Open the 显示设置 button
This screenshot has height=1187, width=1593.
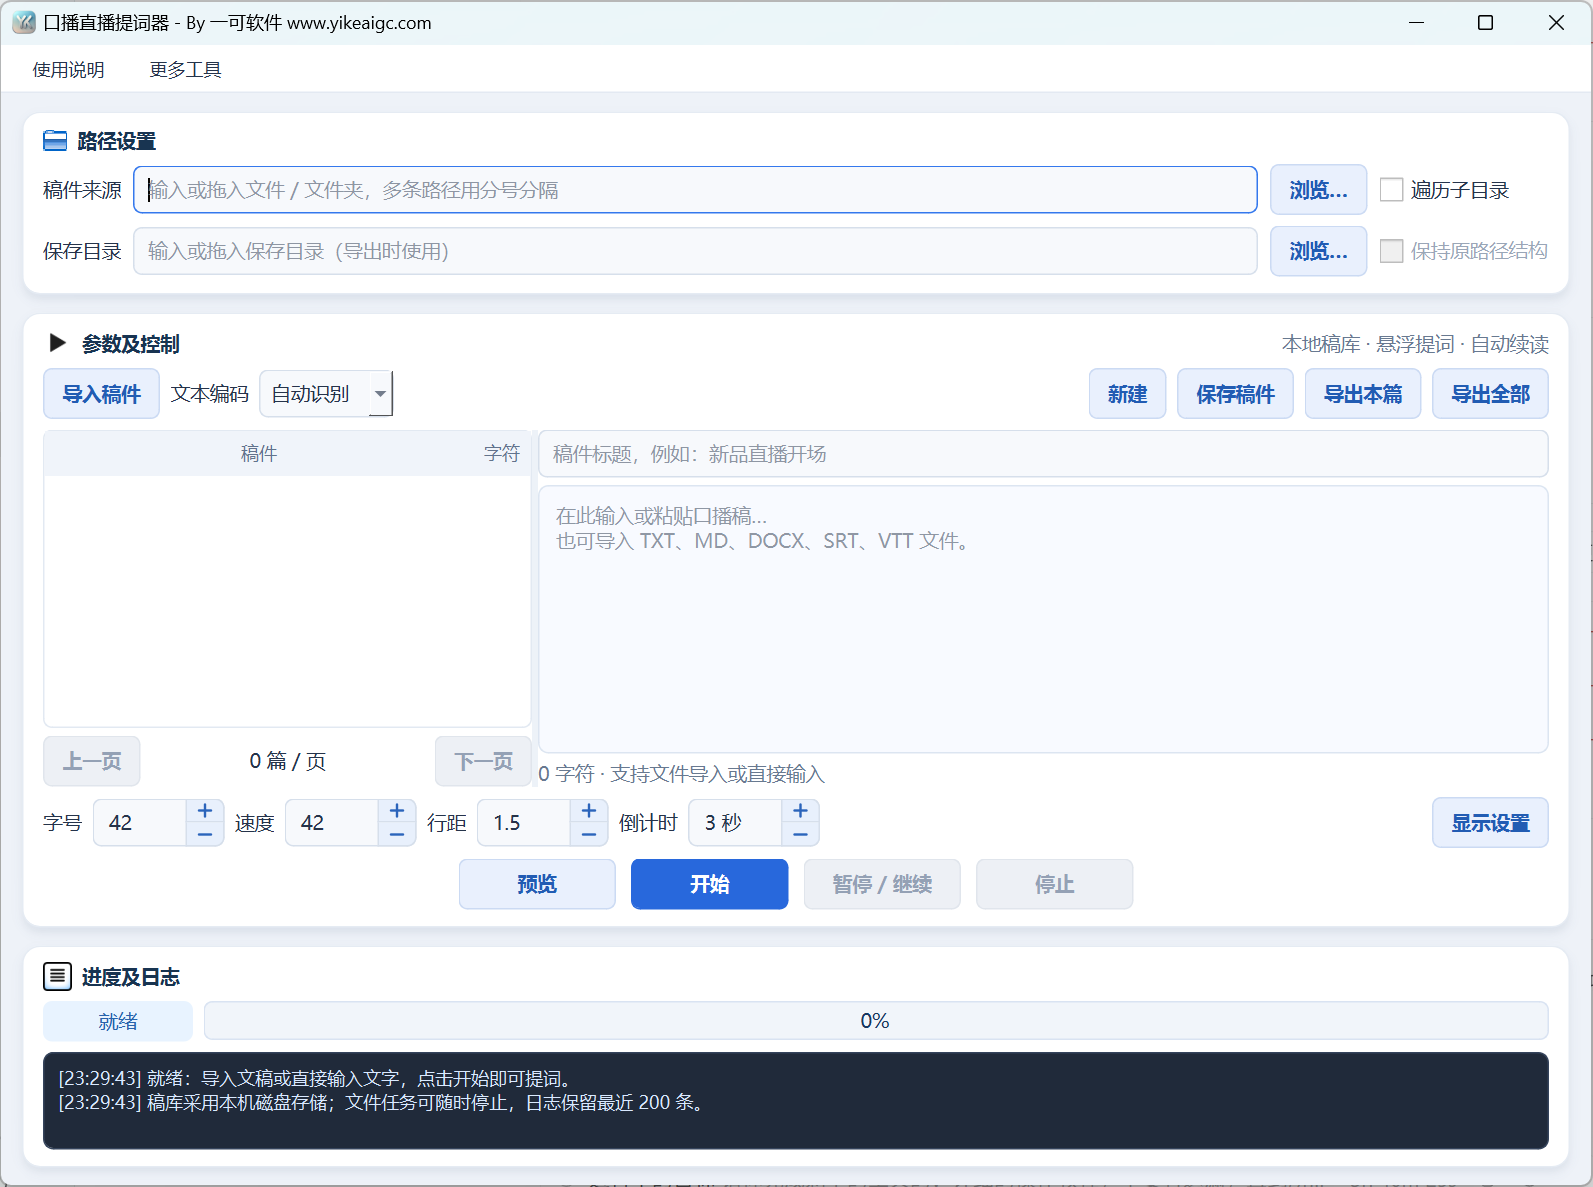(1490, 823)
